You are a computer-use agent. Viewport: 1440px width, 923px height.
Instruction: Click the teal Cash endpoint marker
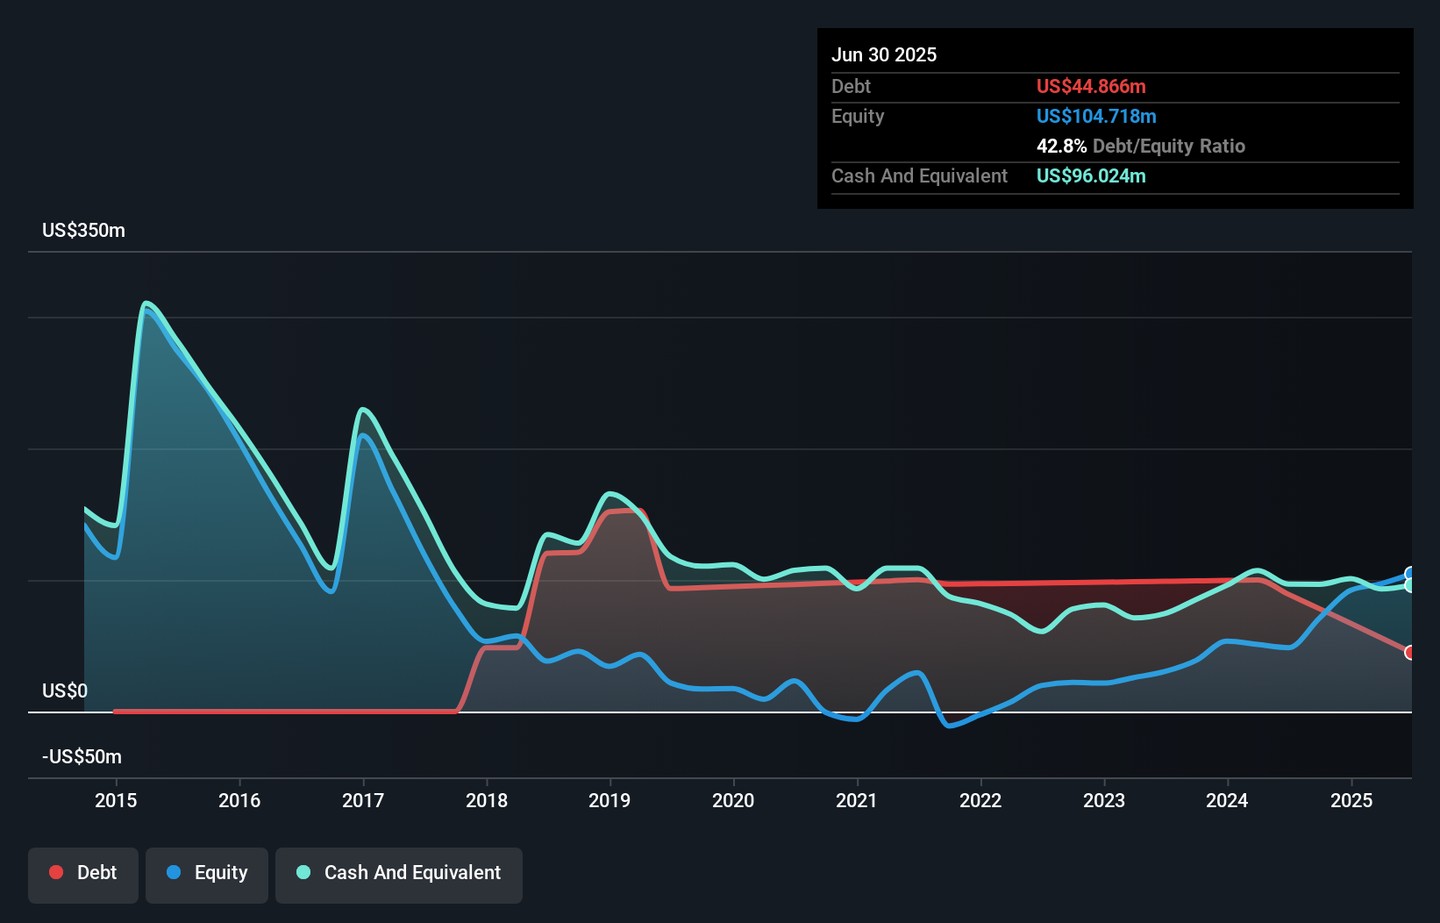pos(1410,586)
